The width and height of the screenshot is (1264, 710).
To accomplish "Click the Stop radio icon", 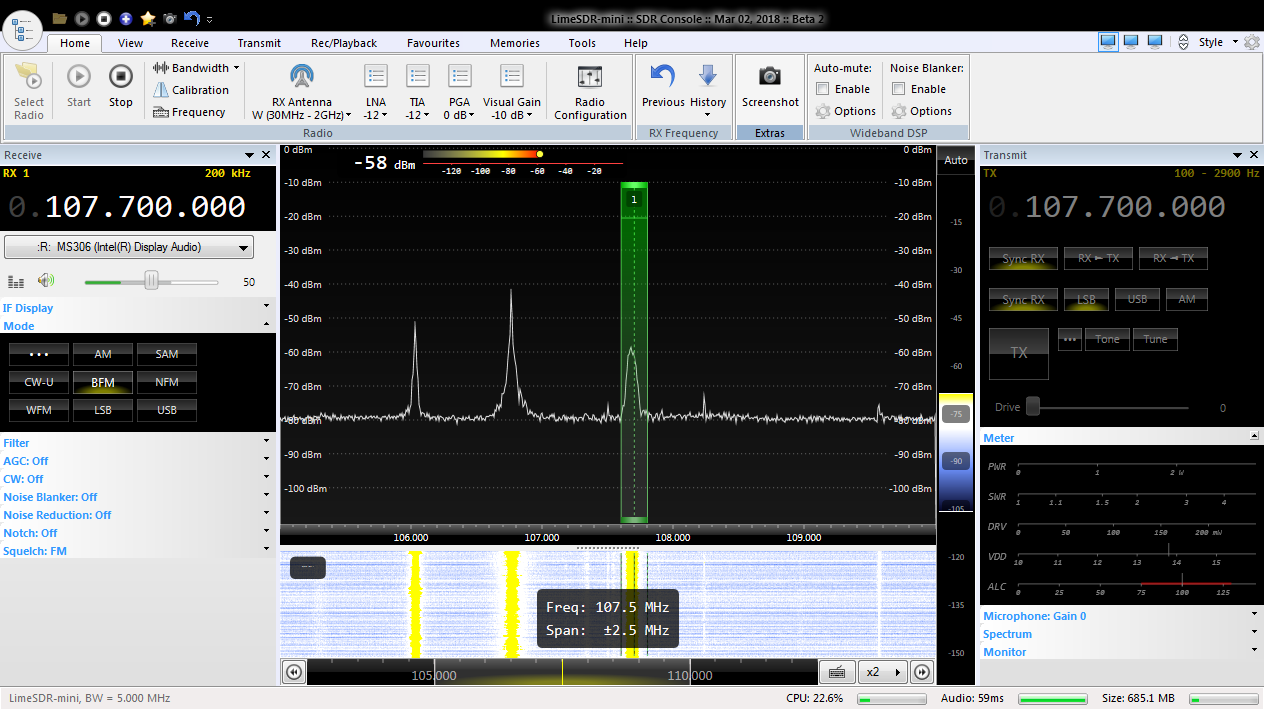I will (120, 77).
